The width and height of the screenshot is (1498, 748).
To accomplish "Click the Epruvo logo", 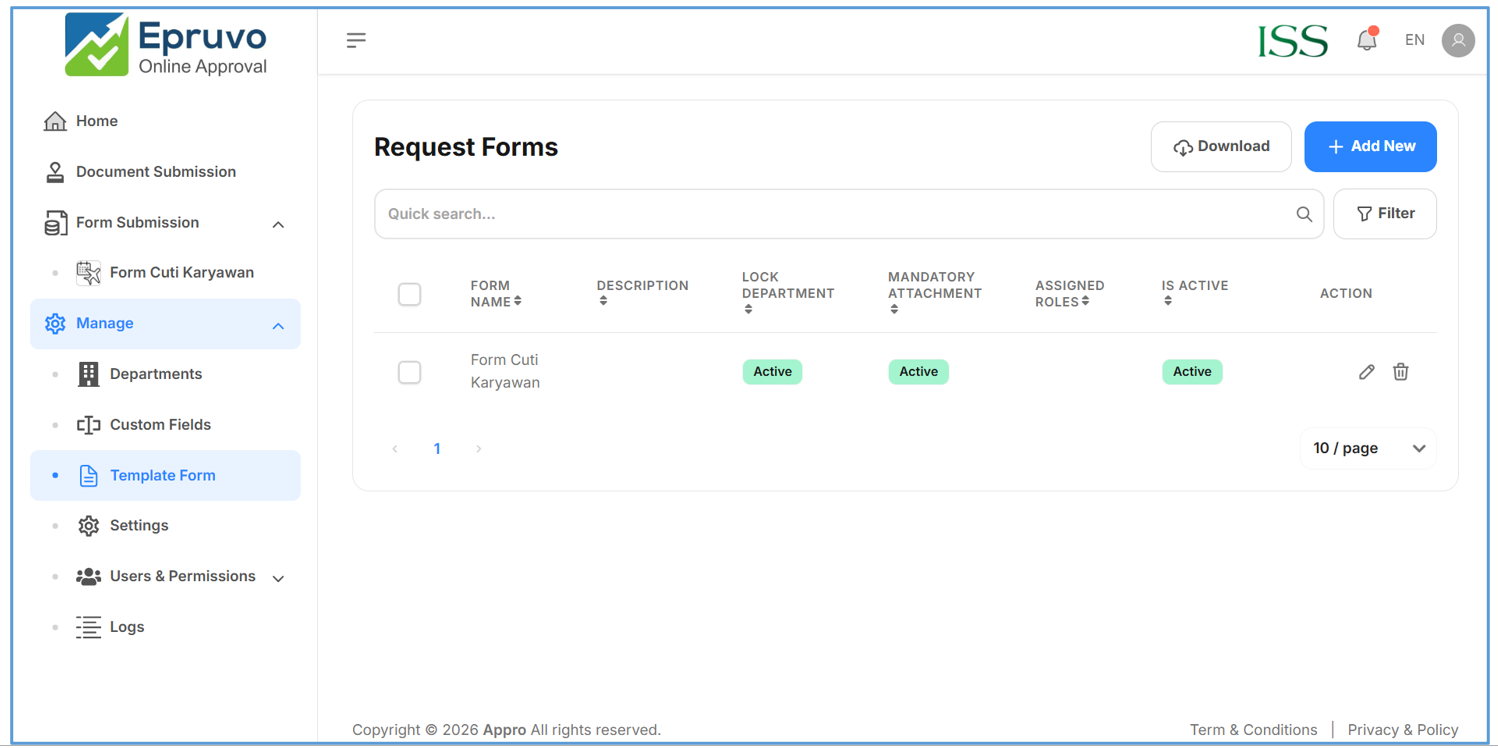I will (x=166, y=45).
